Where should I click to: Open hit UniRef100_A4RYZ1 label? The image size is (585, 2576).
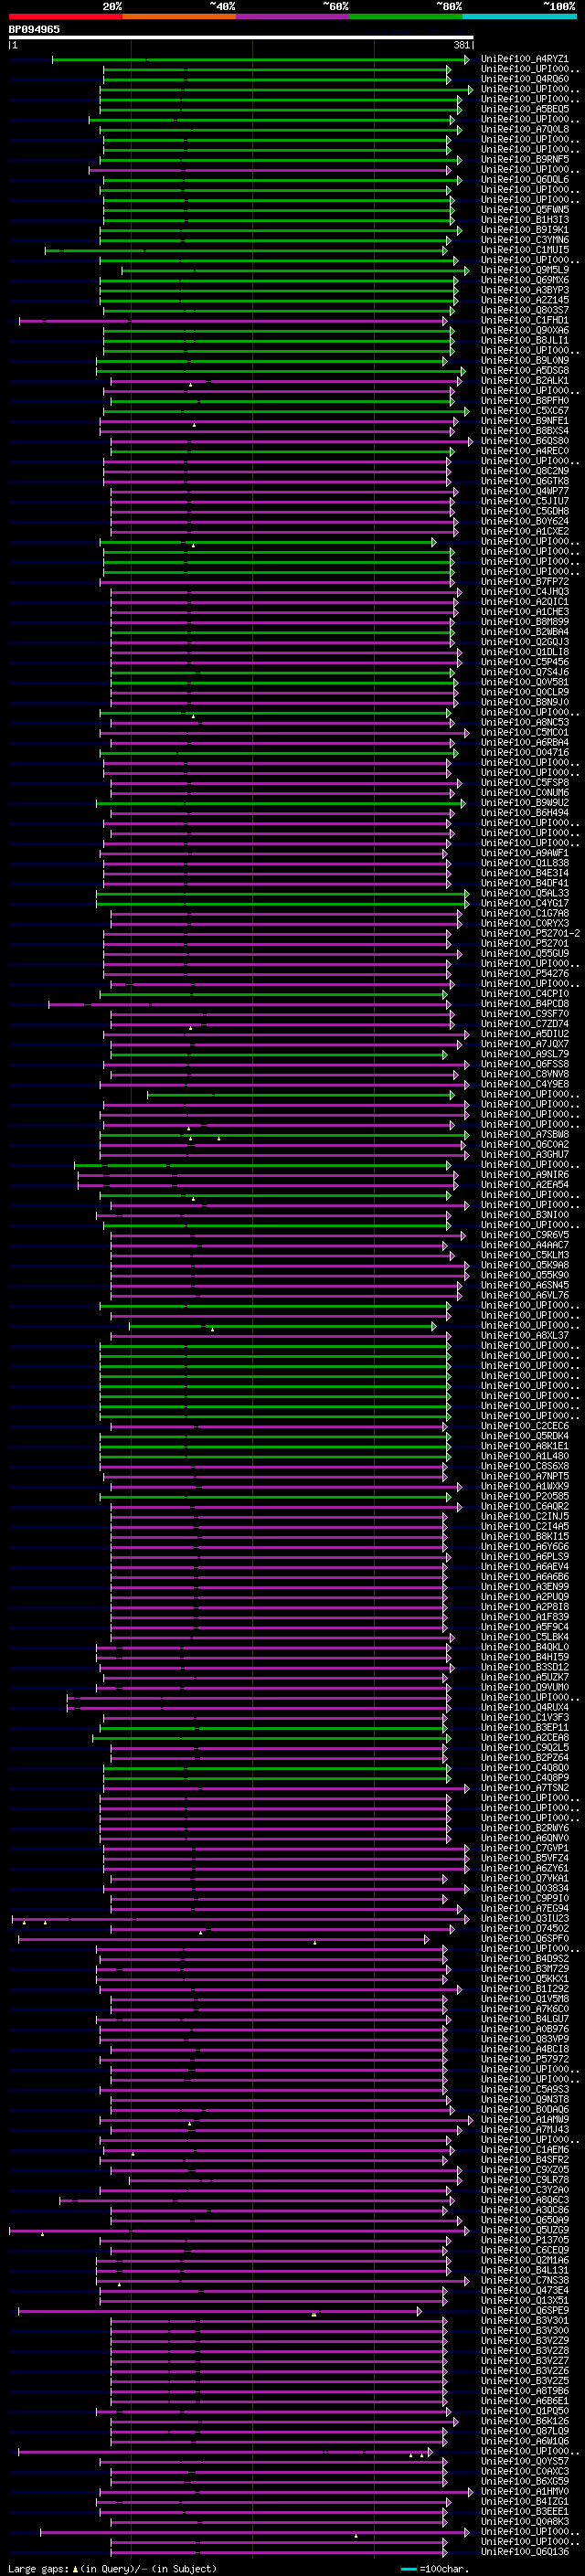(x=525, y=59)
